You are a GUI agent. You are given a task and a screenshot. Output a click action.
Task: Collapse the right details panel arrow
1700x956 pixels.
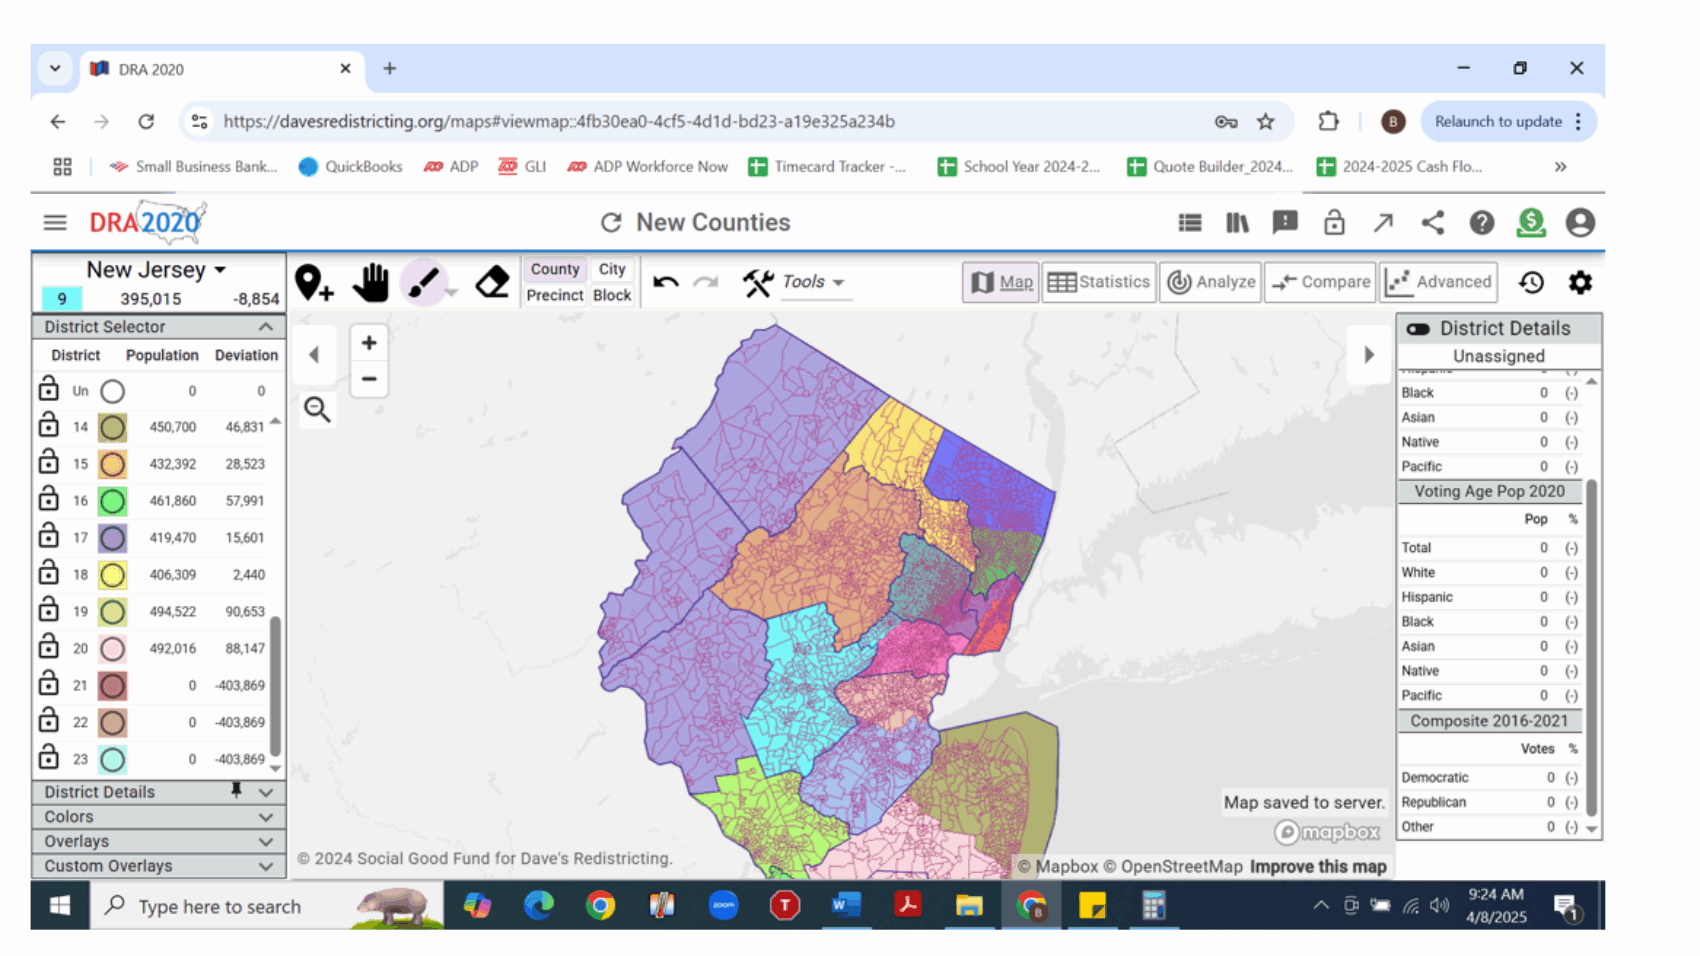click(x=1369, y=354)
